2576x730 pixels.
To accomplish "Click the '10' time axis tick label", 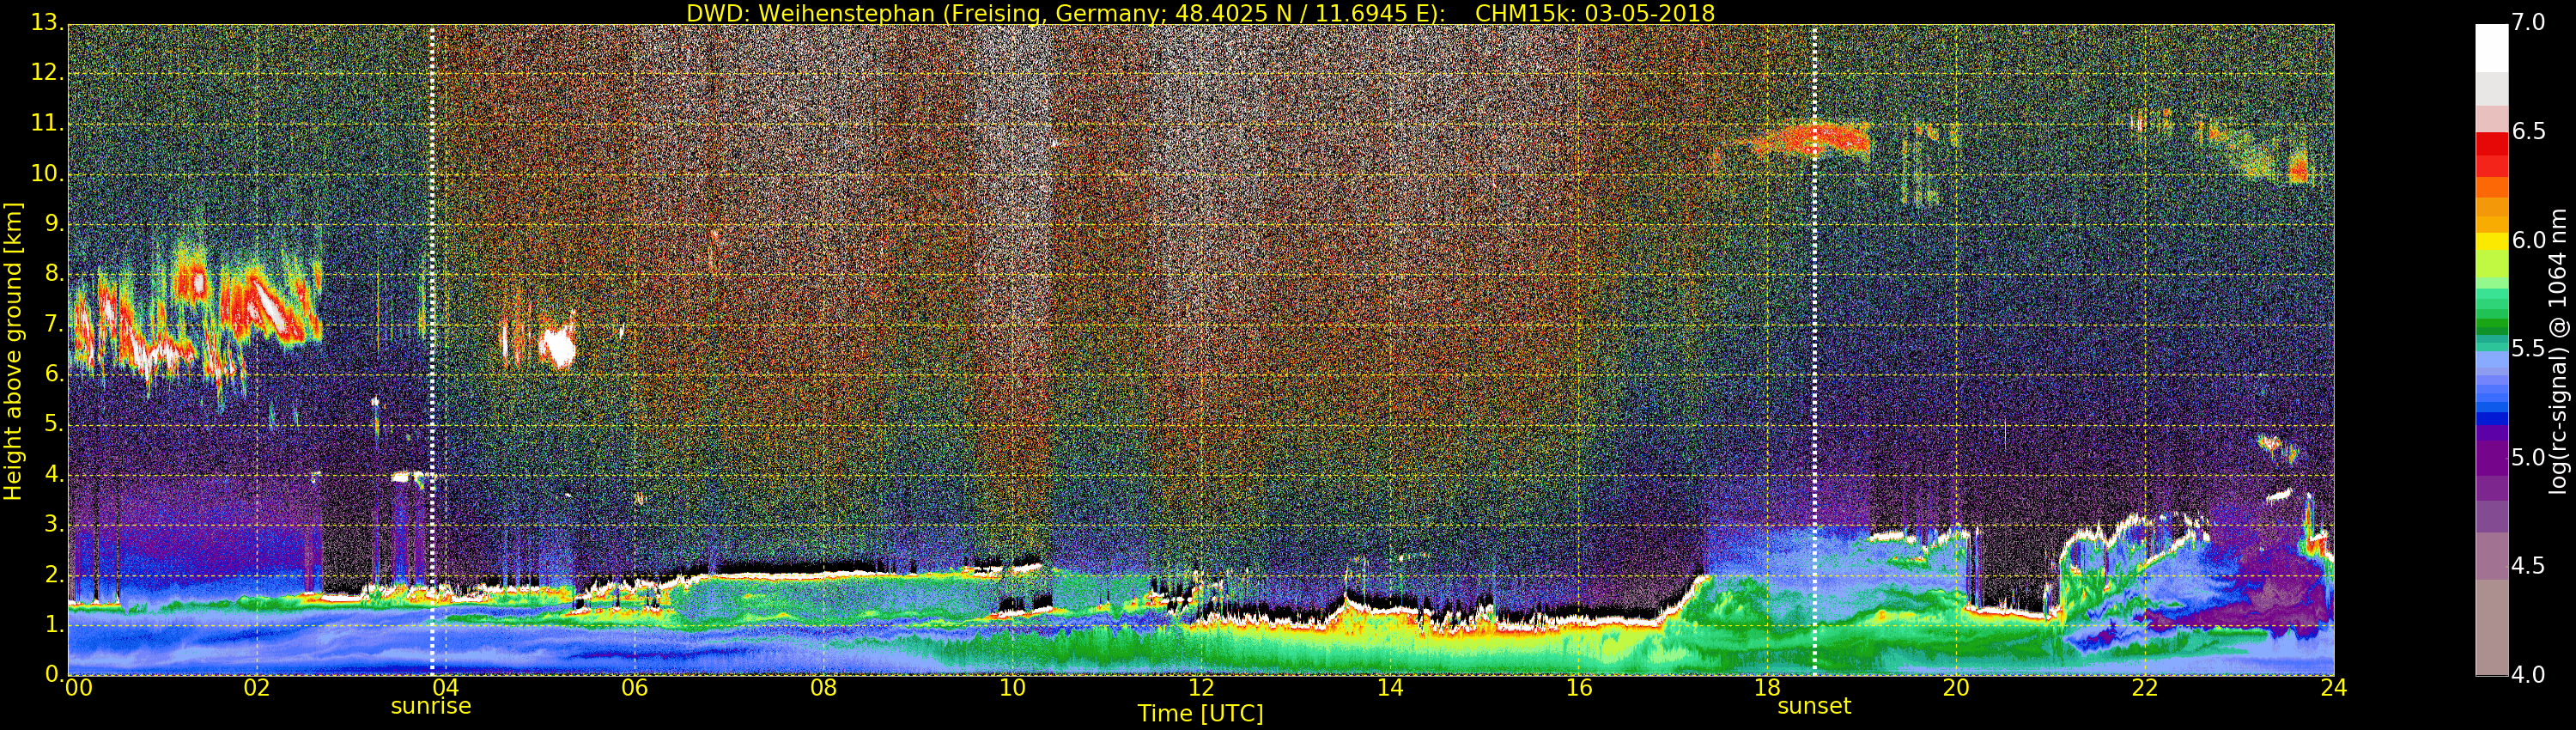I will pos(1012,688).
